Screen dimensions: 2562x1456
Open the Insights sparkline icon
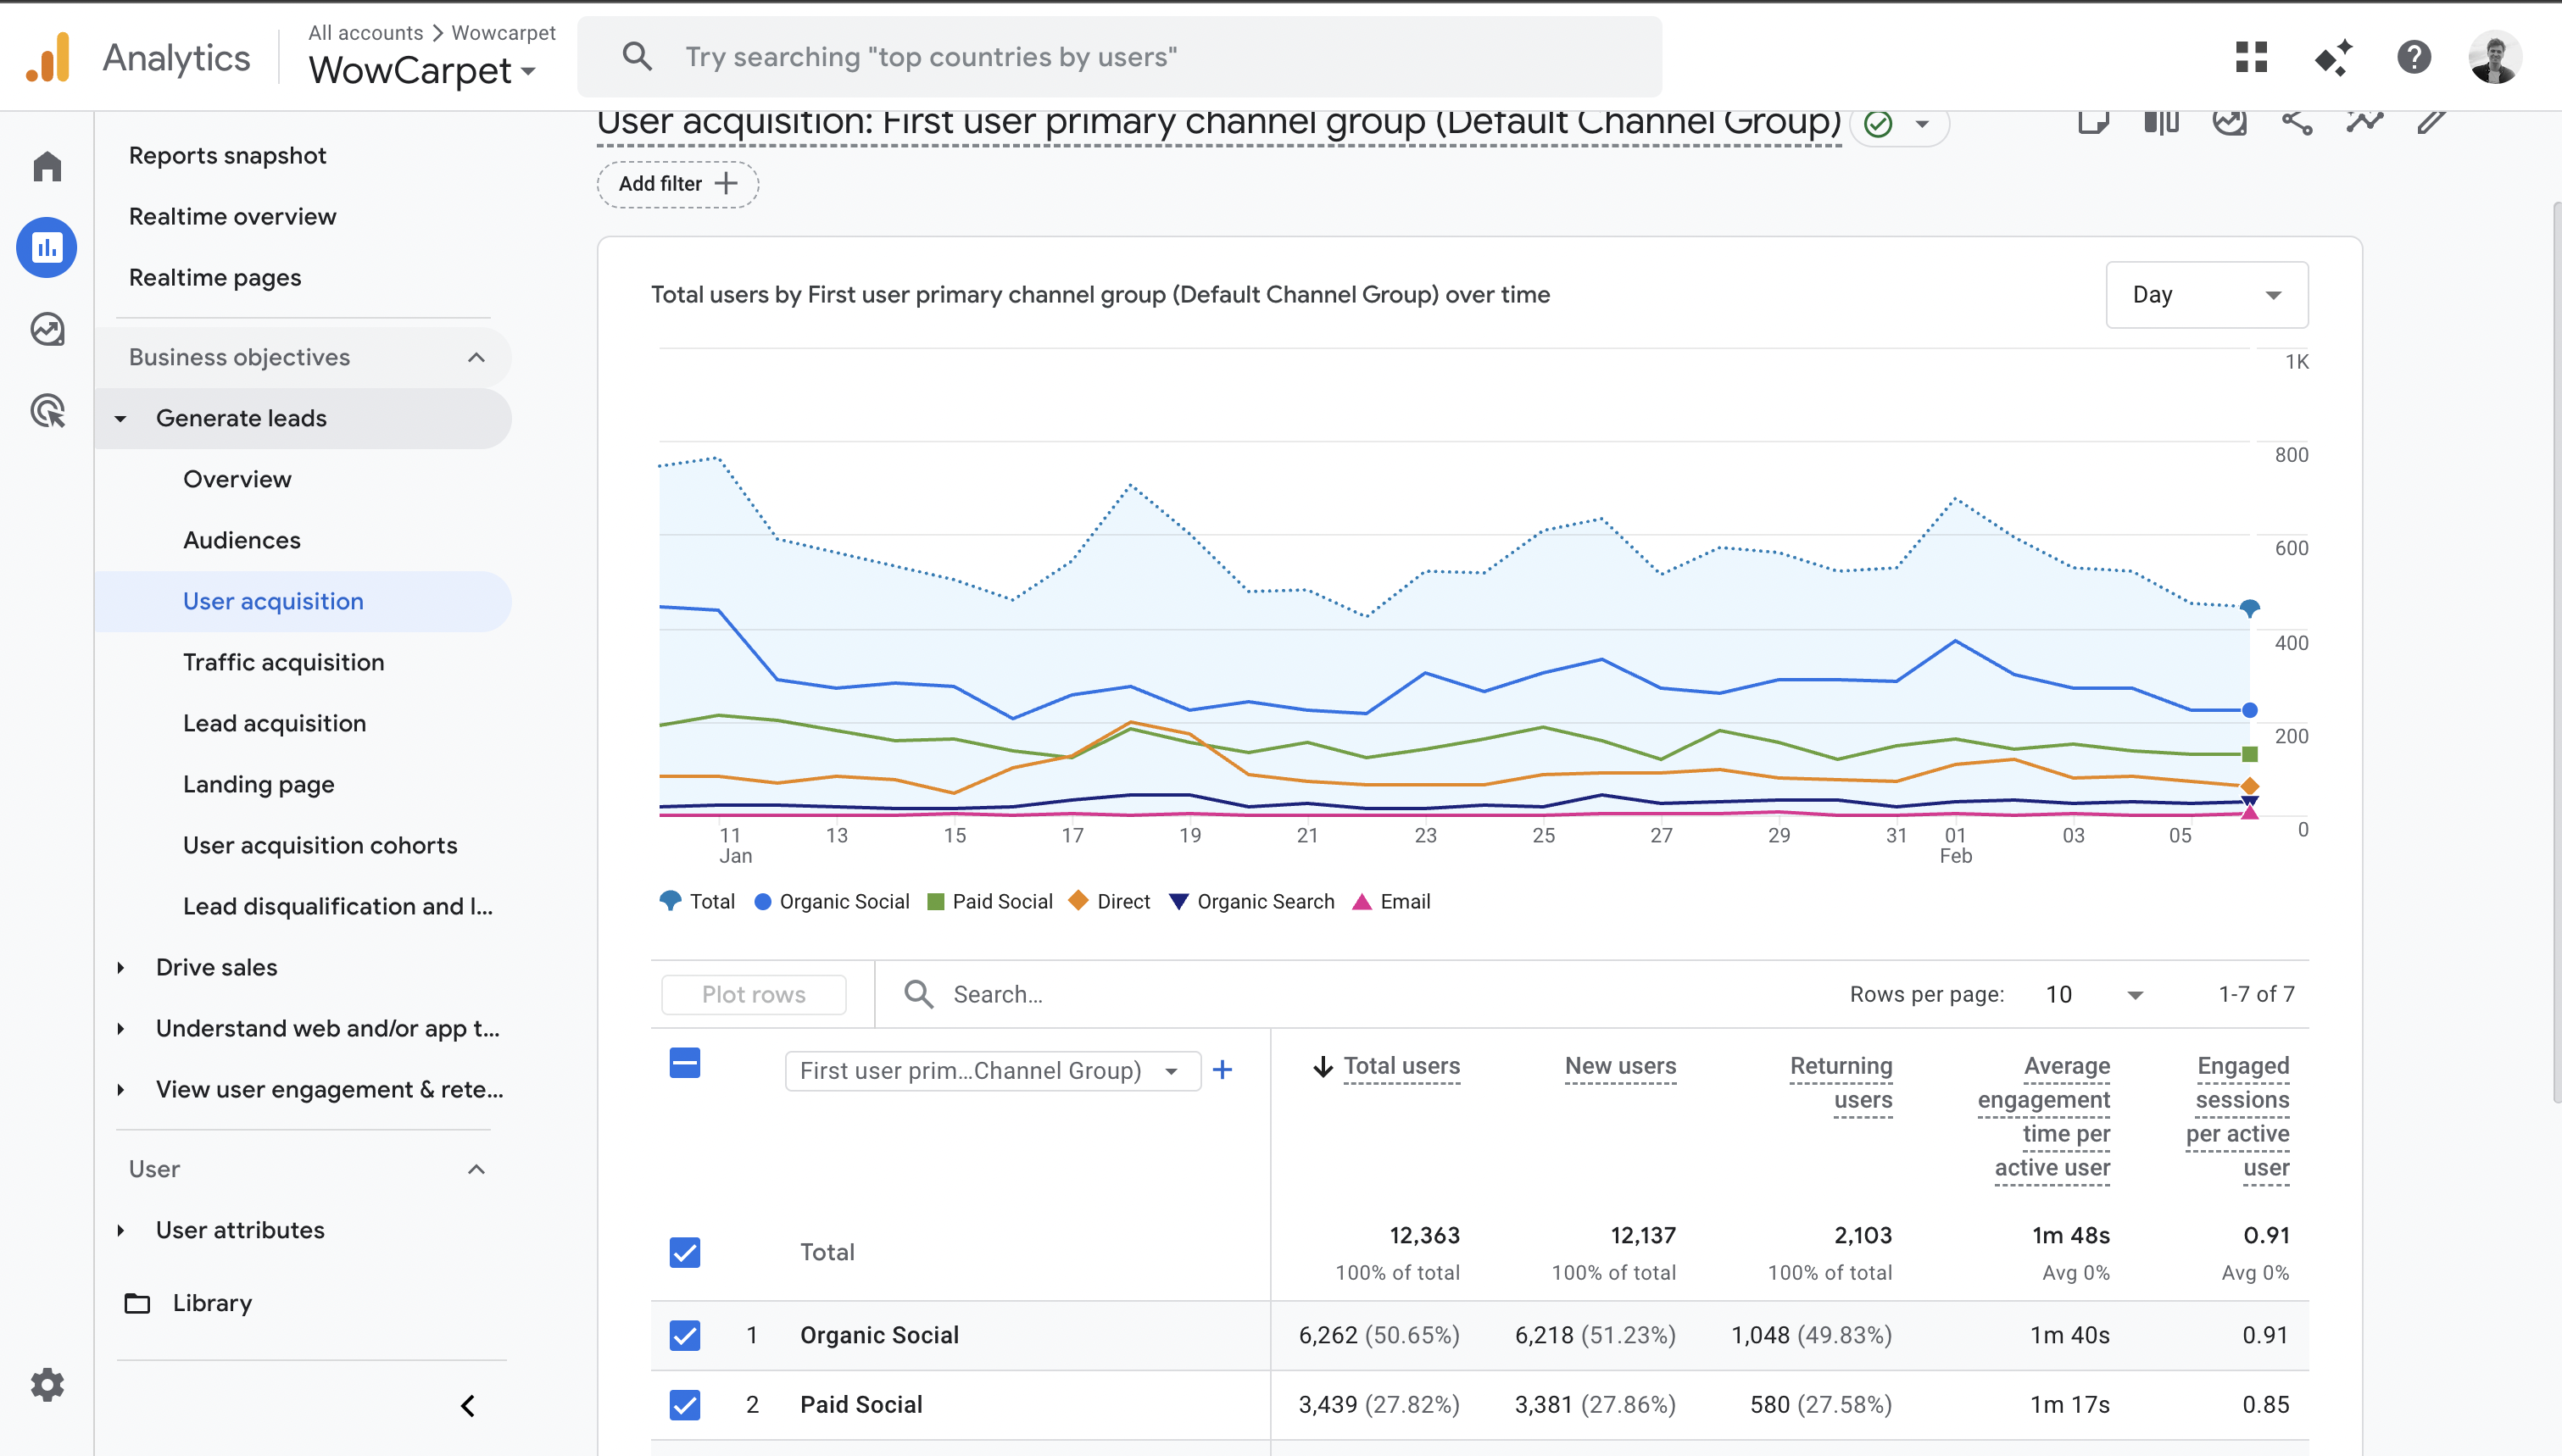coord(2364,122)
